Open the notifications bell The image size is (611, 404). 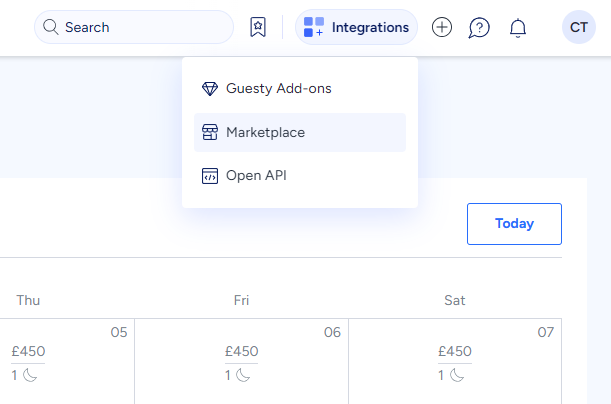(x=518, y=27)
